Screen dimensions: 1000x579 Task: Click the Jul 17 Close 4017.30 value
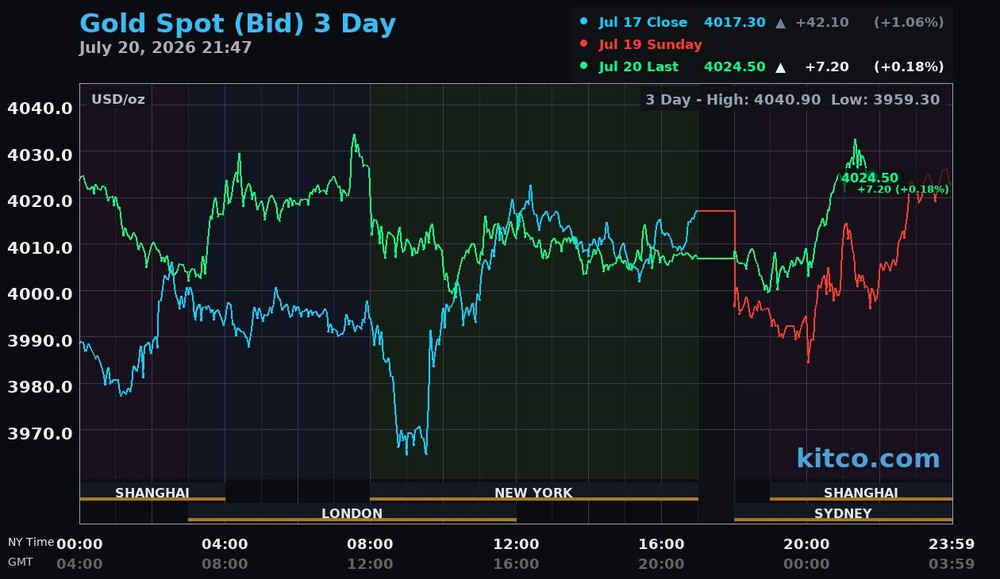(735, 22)
